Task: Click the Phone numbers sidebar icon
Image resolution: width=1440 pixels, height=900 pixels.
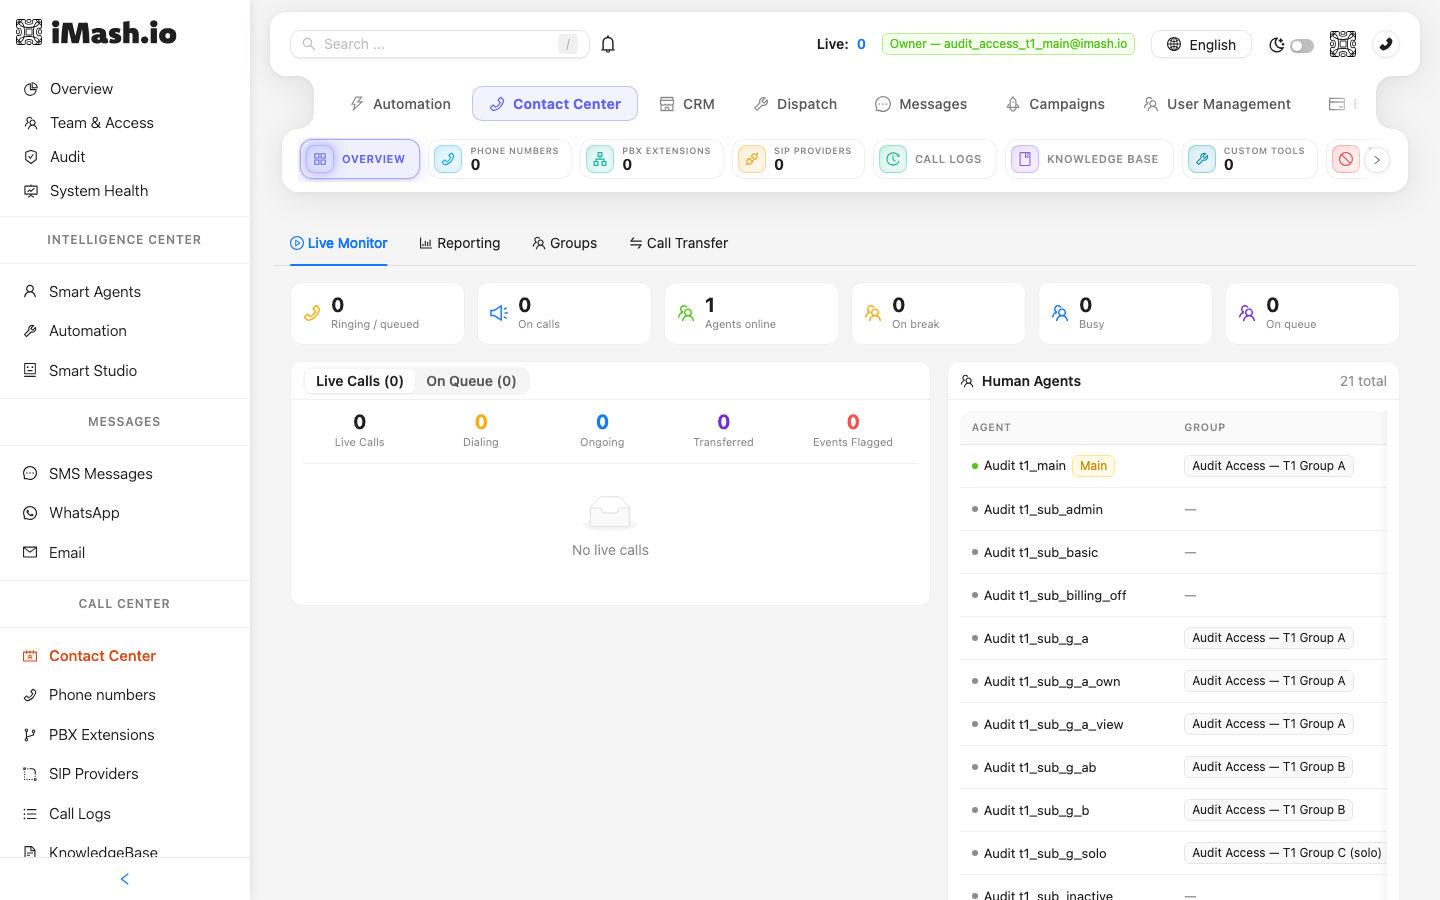Action: (x=30, y=695)
